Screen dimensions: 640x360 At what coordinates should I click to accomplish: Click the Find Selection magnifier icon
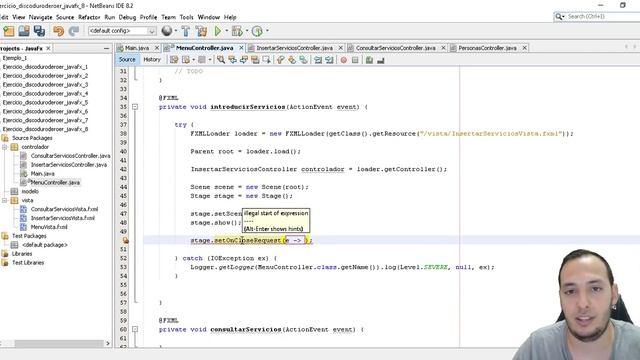(221, 60)
